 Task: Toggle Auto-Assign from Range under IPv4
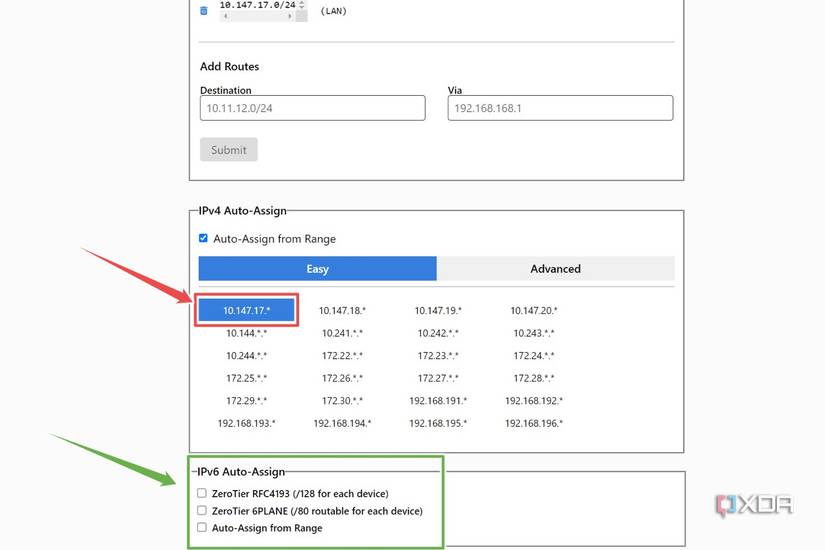(x=204, y=239)
